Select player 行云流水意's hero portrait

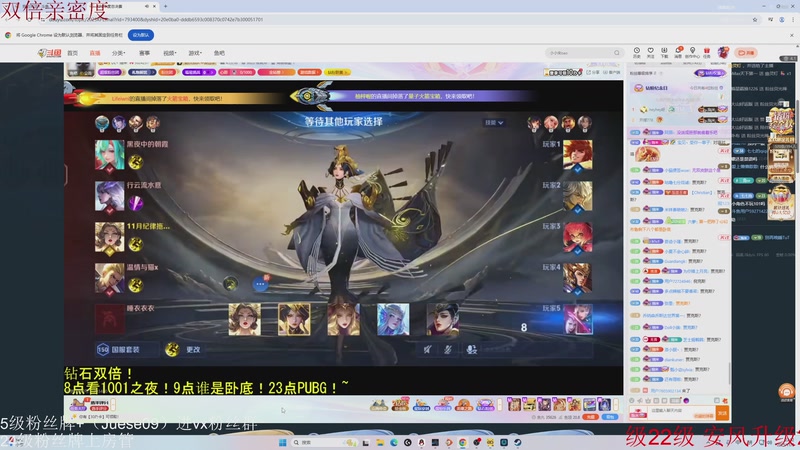point(109,196)
